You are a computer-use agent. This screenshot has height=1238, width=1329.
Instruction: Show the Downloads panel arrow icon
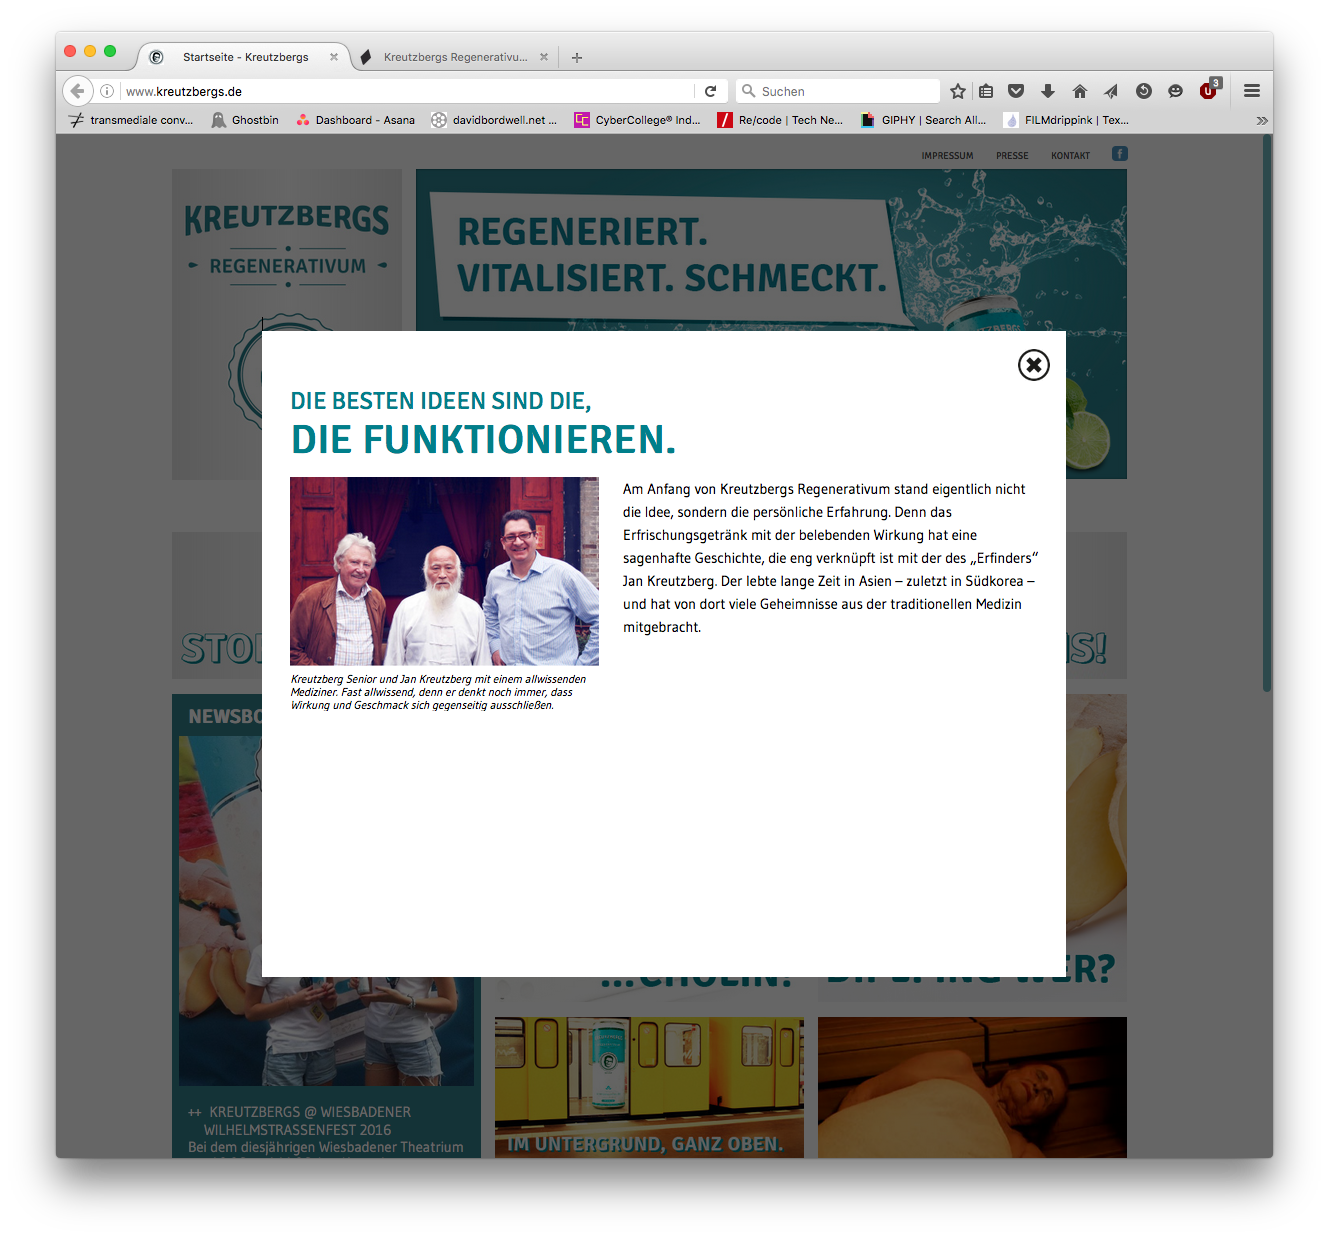pos(1047,91)
